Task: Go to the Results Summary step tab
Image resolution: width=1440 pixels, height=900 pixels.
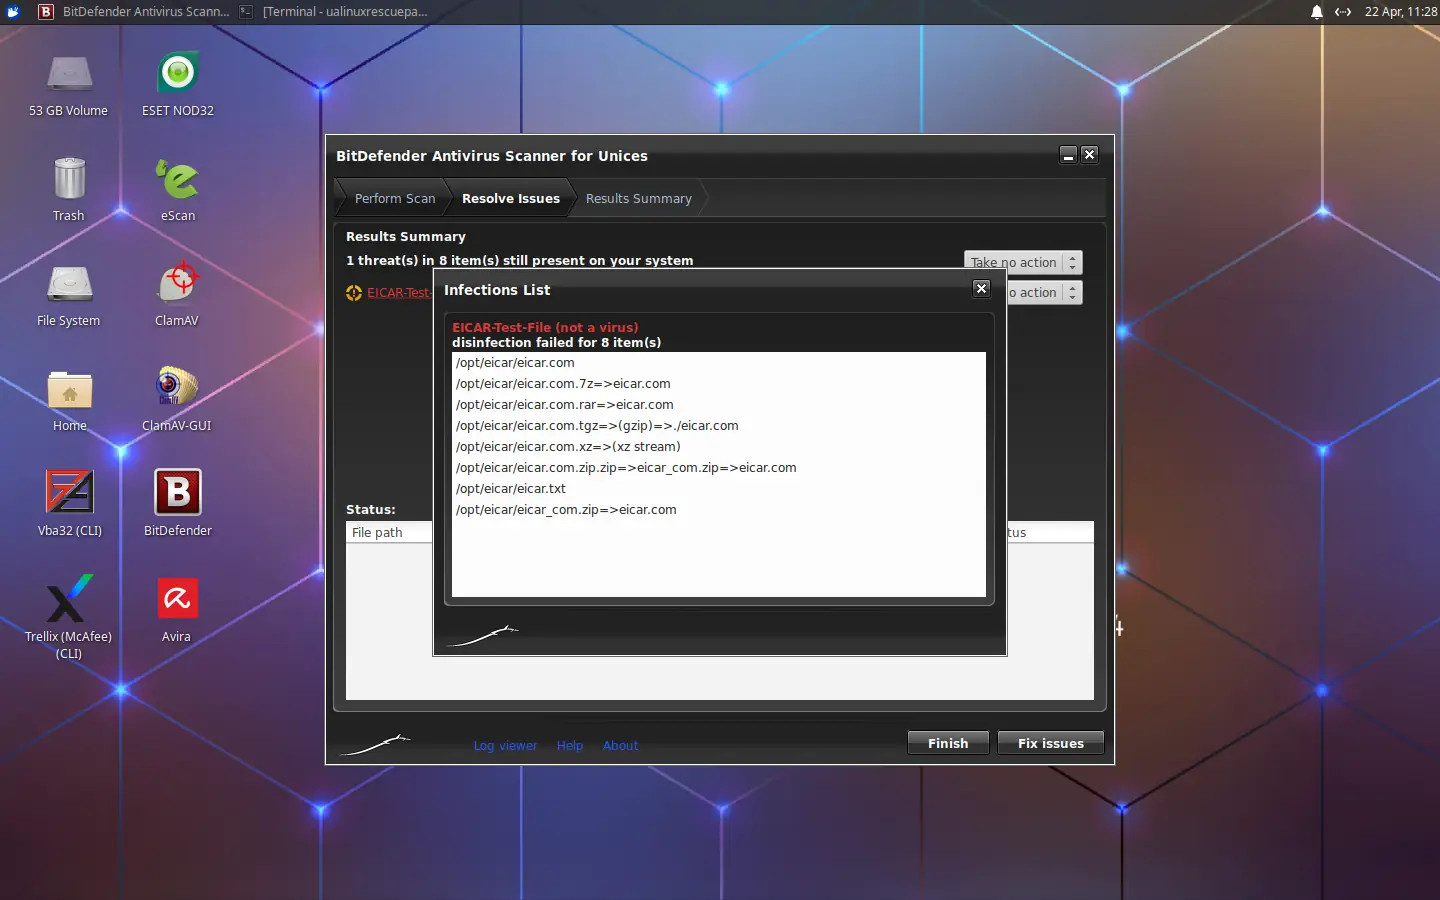Action: 639,199
